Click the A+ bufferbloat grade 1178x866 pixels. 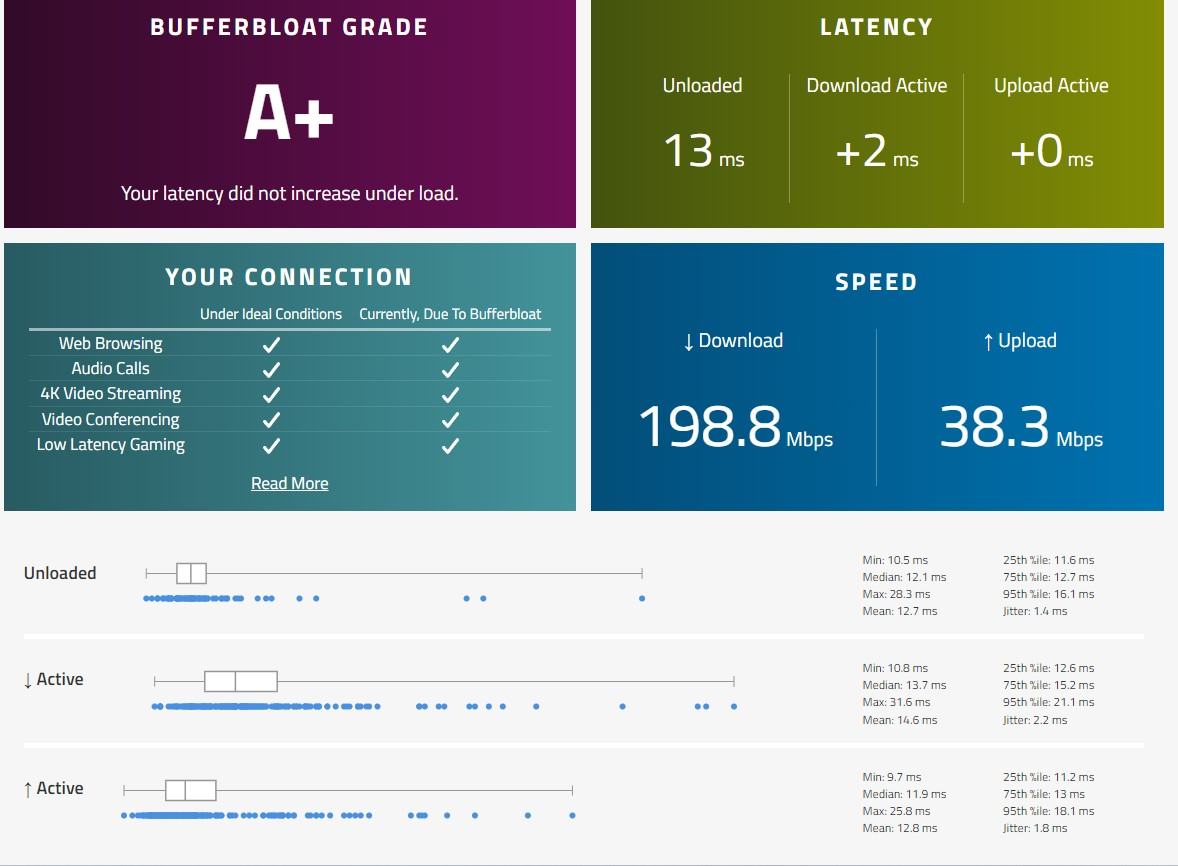pyautogui.click(x=289, y=113)
